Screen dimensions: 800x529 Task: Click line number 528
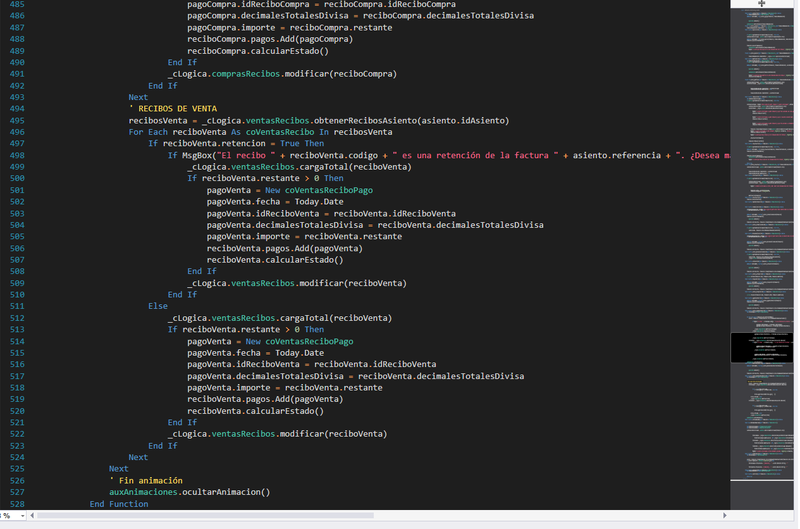pos(17,504)
